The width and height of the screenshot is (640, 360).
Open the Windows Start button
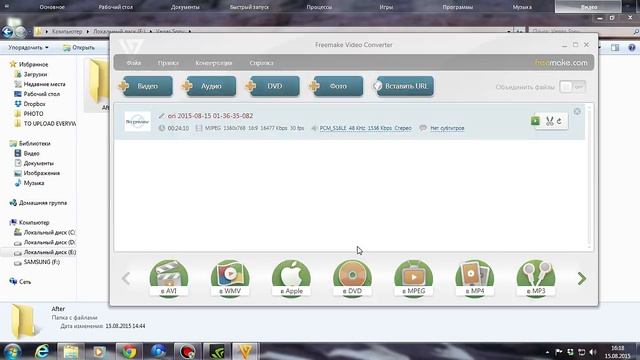pyautogui.click(x=12, y=351)
